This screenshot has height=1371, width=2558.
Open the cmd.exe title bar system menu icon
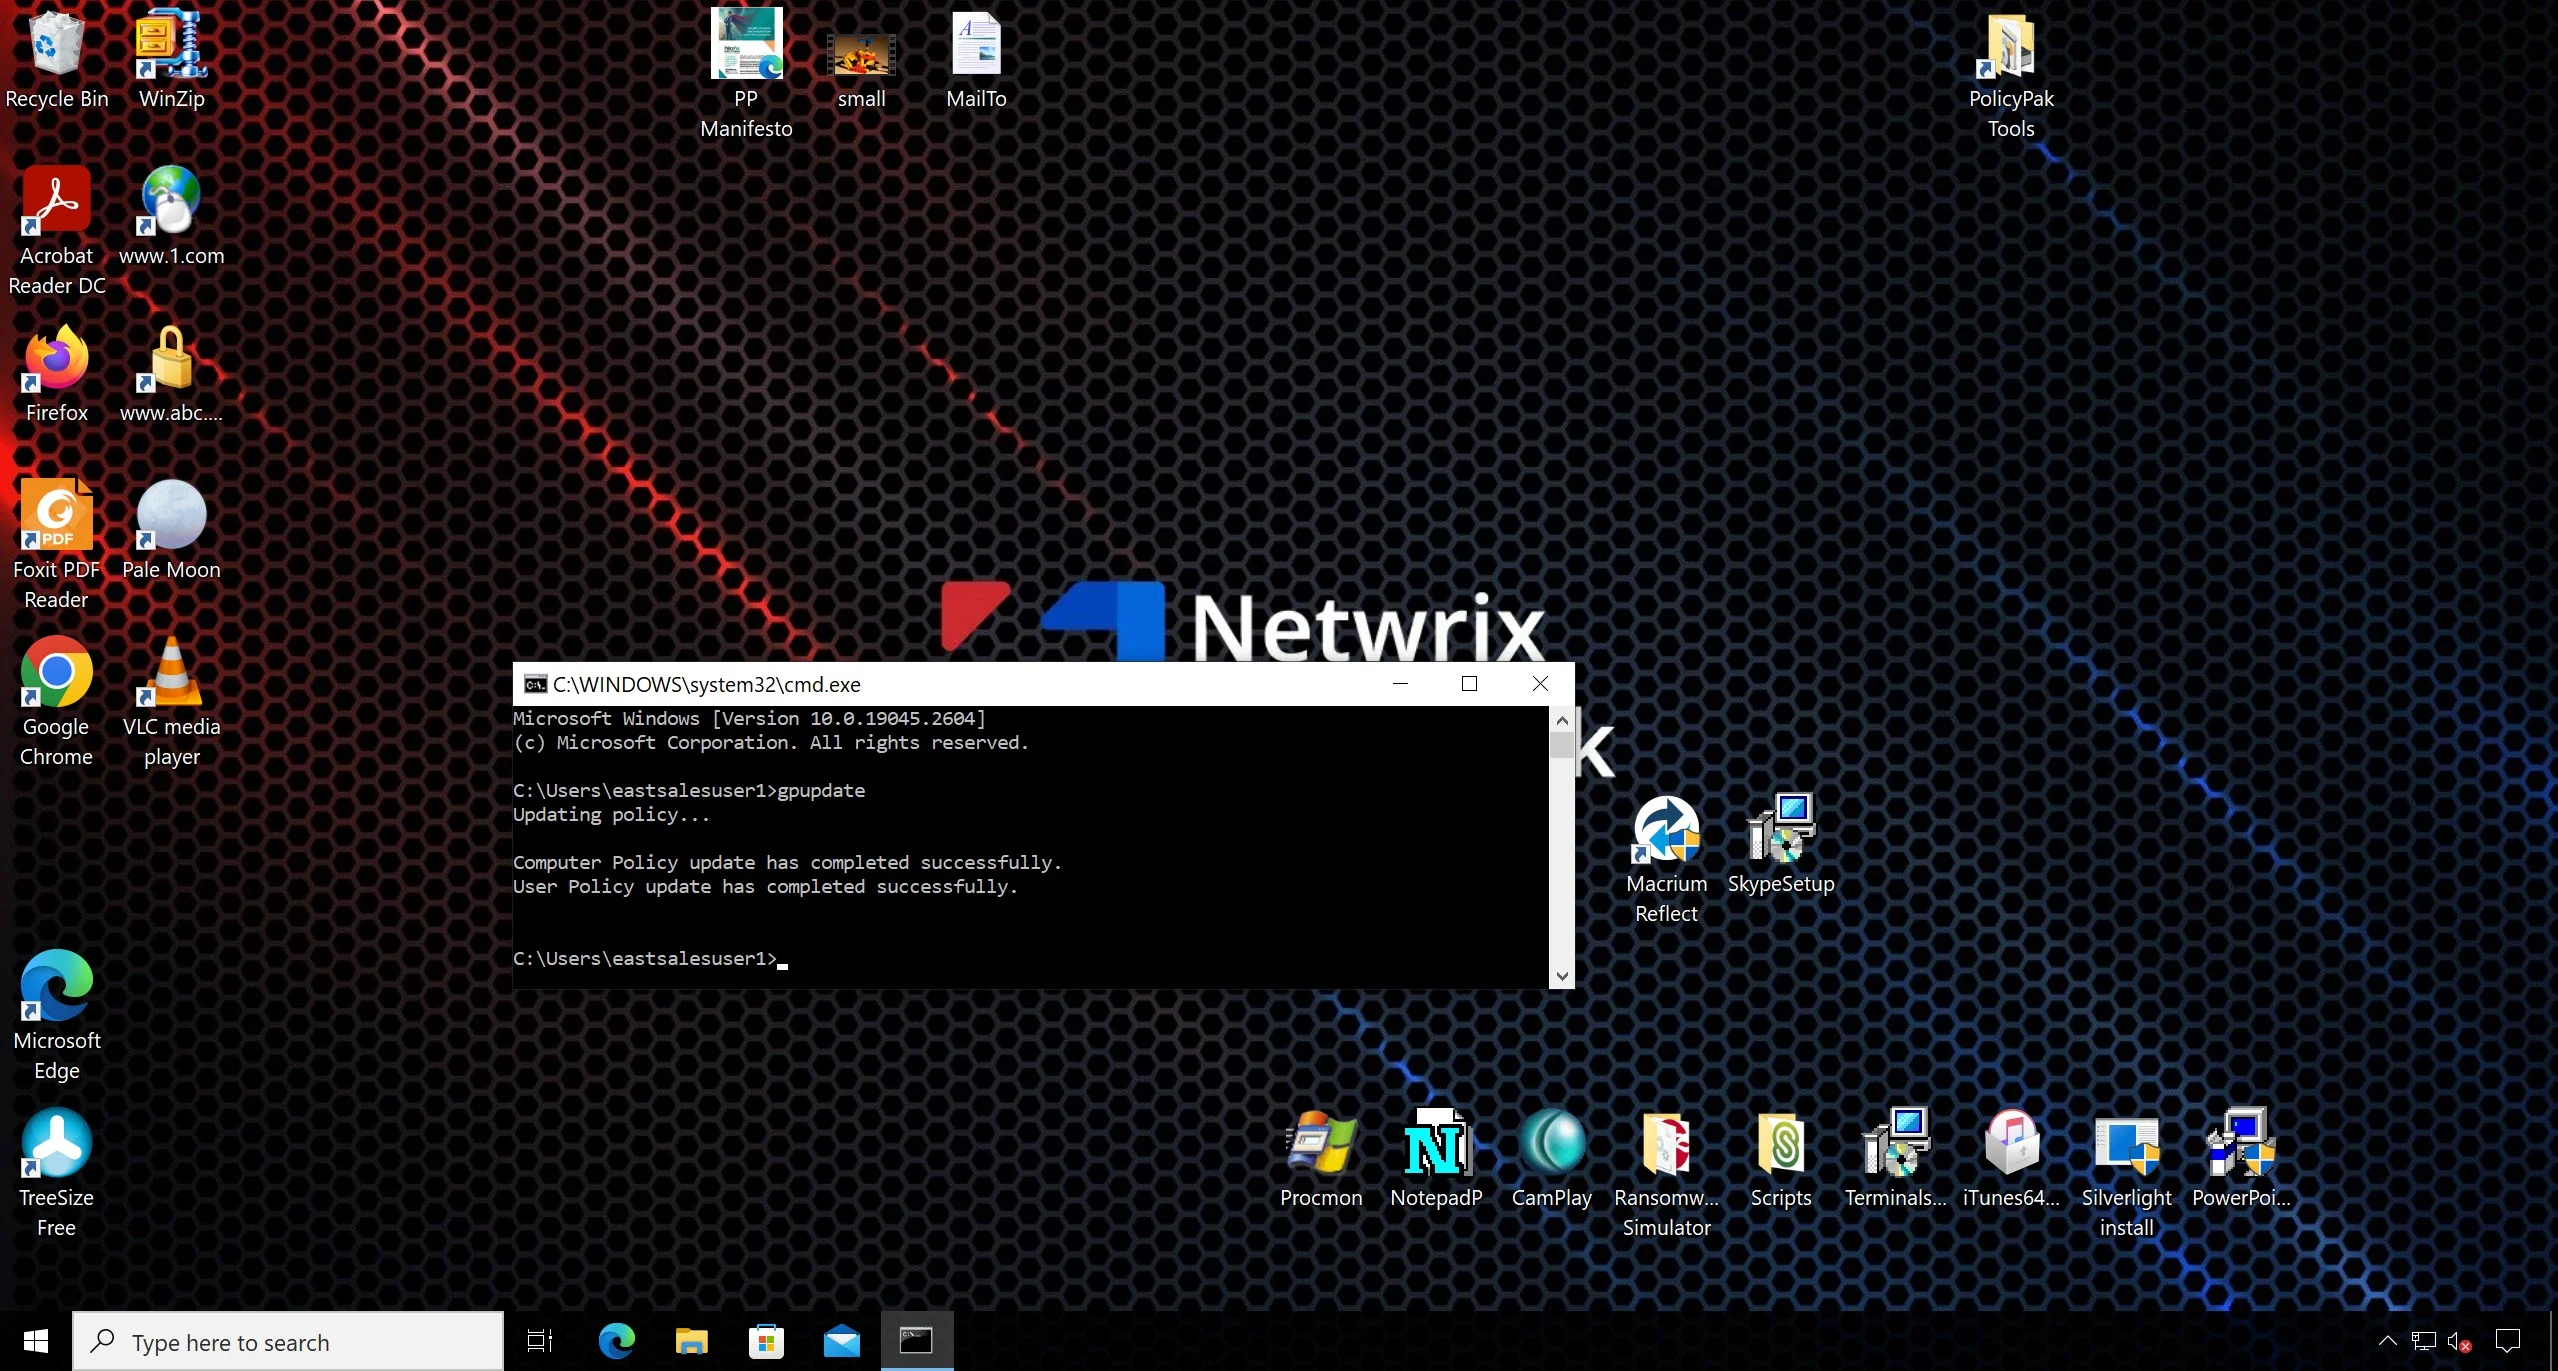(535, 684)
